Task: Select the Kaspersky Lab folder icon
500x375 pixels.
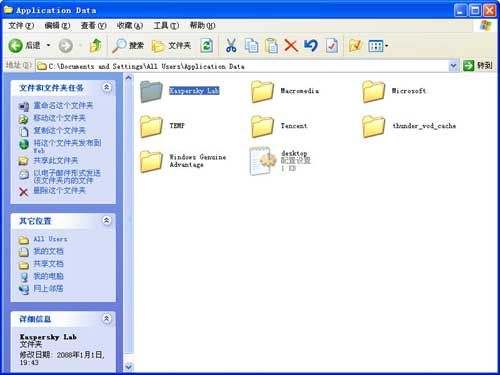Action: click(x=151, y=91)
